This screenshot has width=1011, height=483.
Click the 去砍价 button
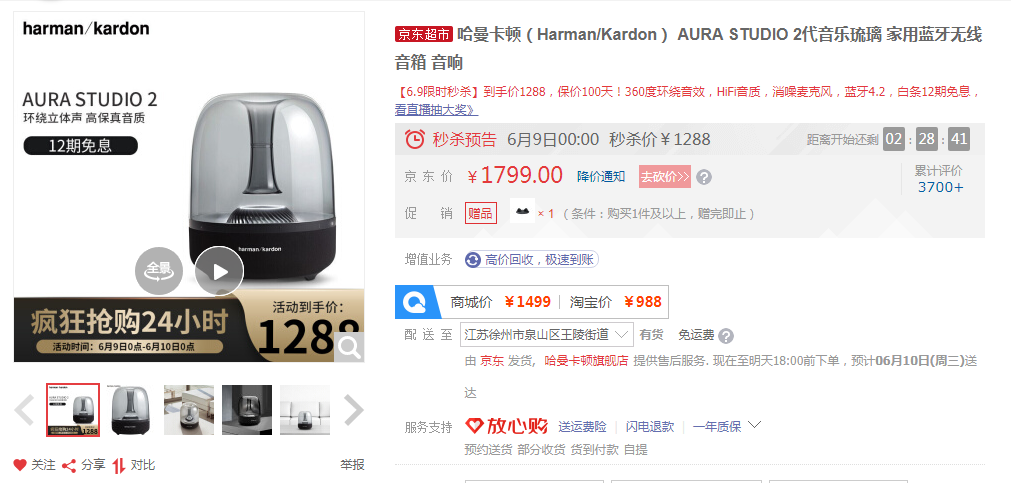665,177
